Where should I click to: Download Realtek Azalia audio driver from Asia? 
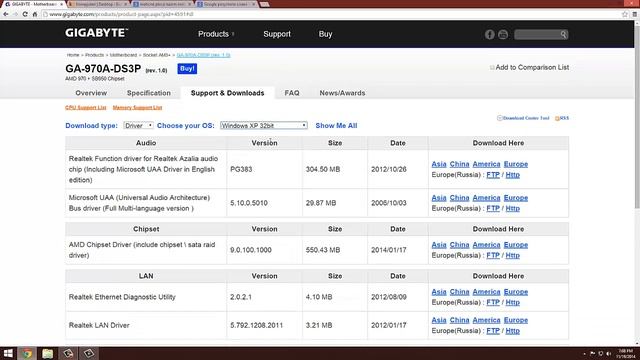click(439, 164)
